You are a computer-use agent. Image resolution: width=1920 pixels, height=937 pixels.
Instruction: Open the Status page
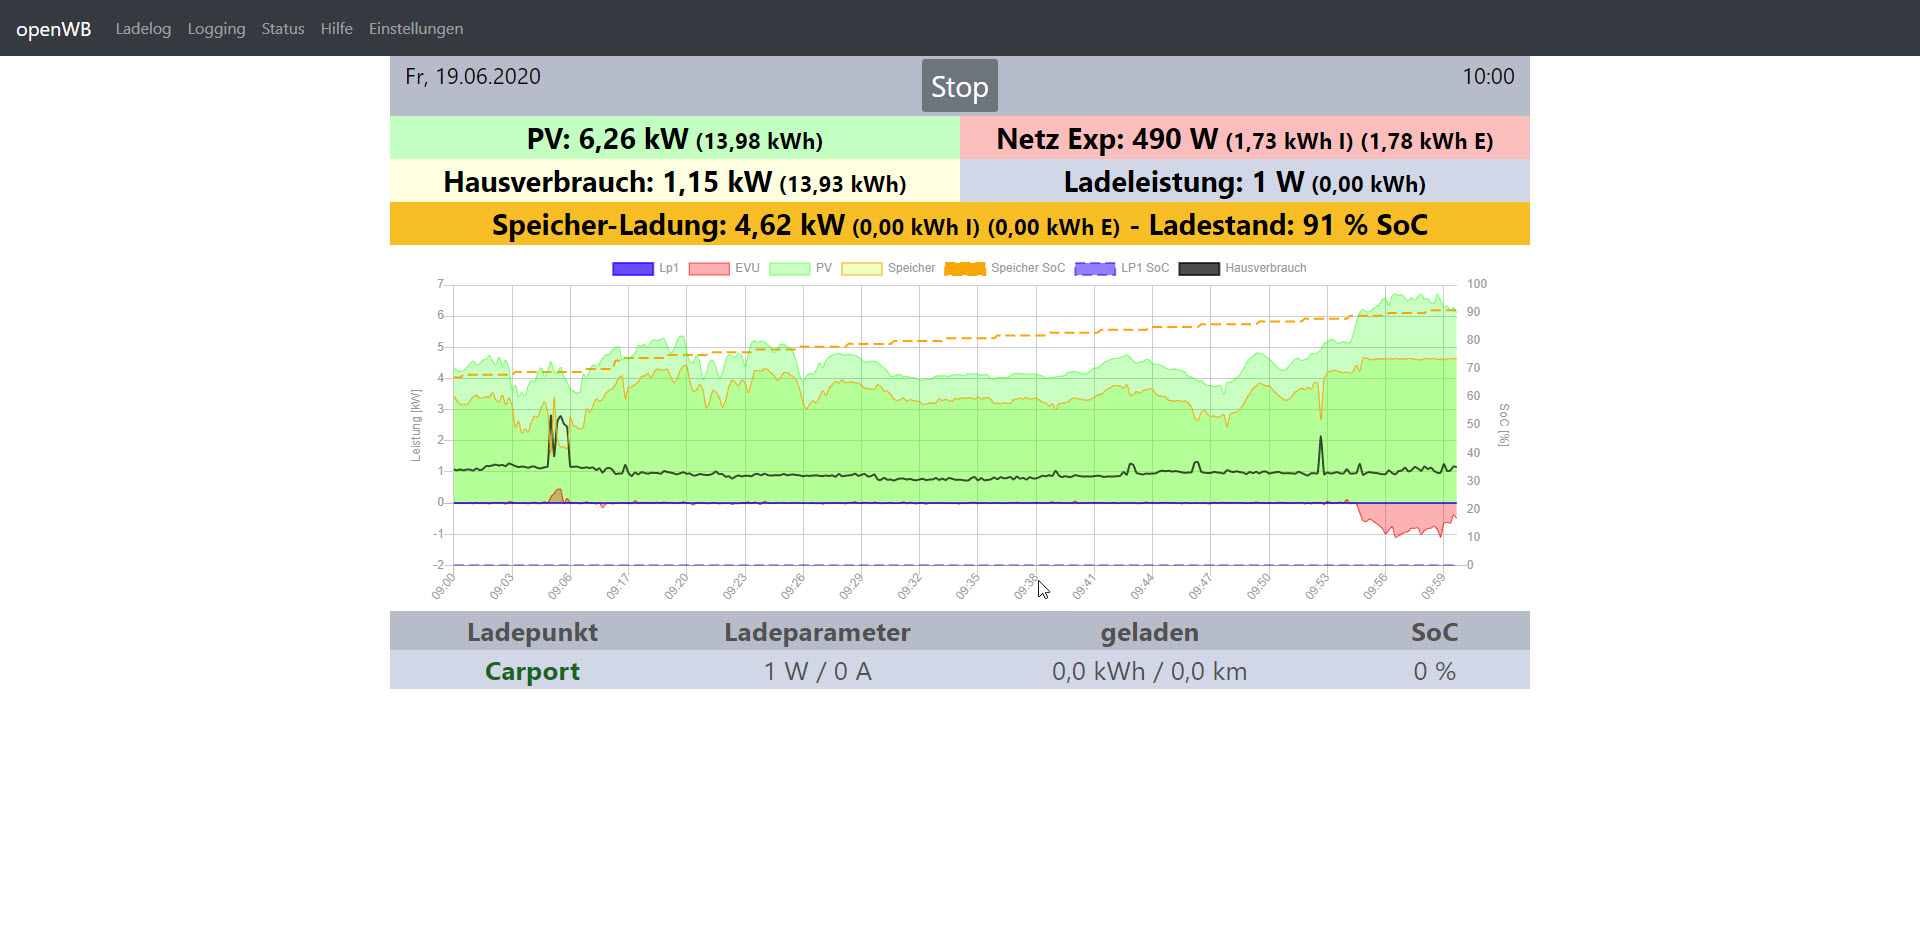[x=283, y=29]
